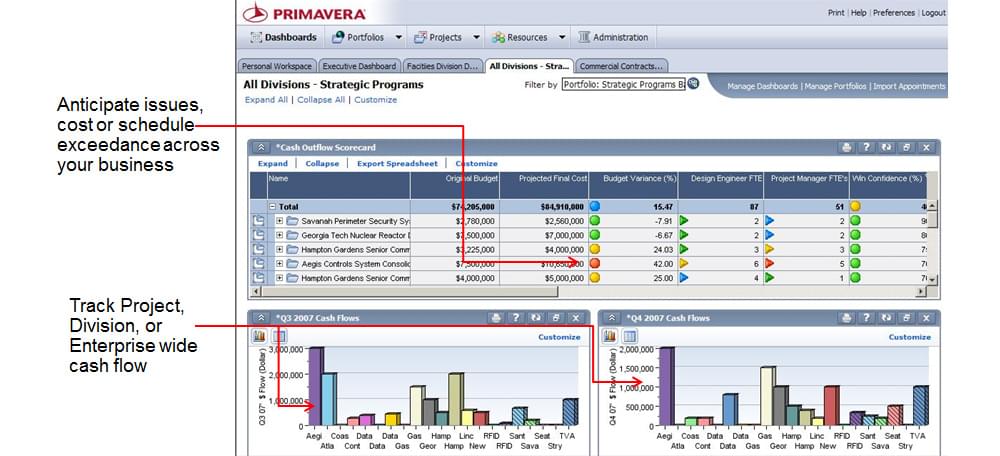Click the portfolio filter selector icon

coord(693,84)
